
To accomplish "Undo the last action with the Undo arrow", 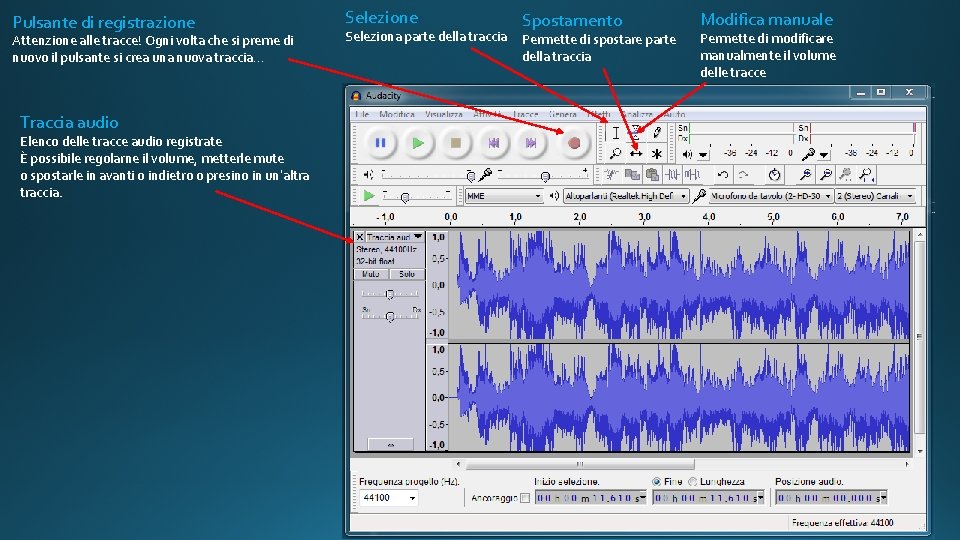I will pos(723,175).
